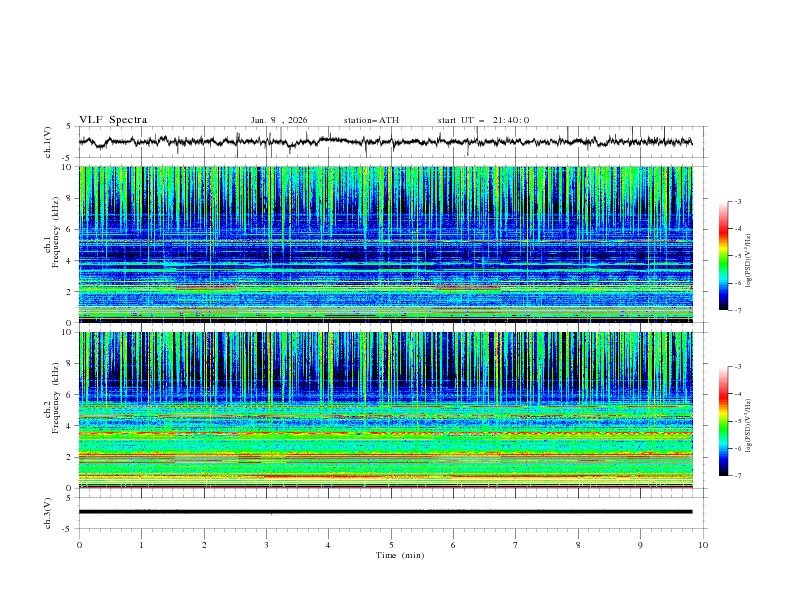This screenshot has width=792, height=612.
Task: Click the "ch.3(V)" waveform axis label
Action: [x=48, y=513]
